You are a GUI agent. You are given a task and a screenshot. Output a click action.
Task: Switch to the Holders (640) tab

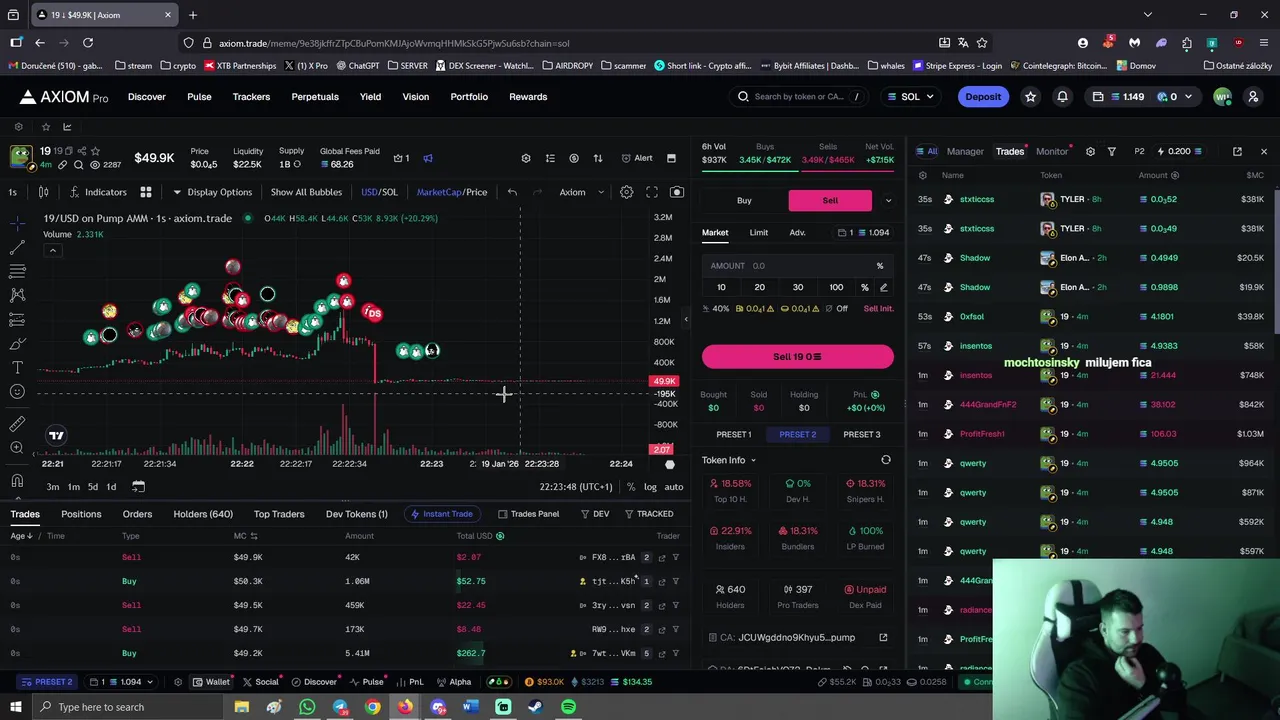[x=203, y=514]
